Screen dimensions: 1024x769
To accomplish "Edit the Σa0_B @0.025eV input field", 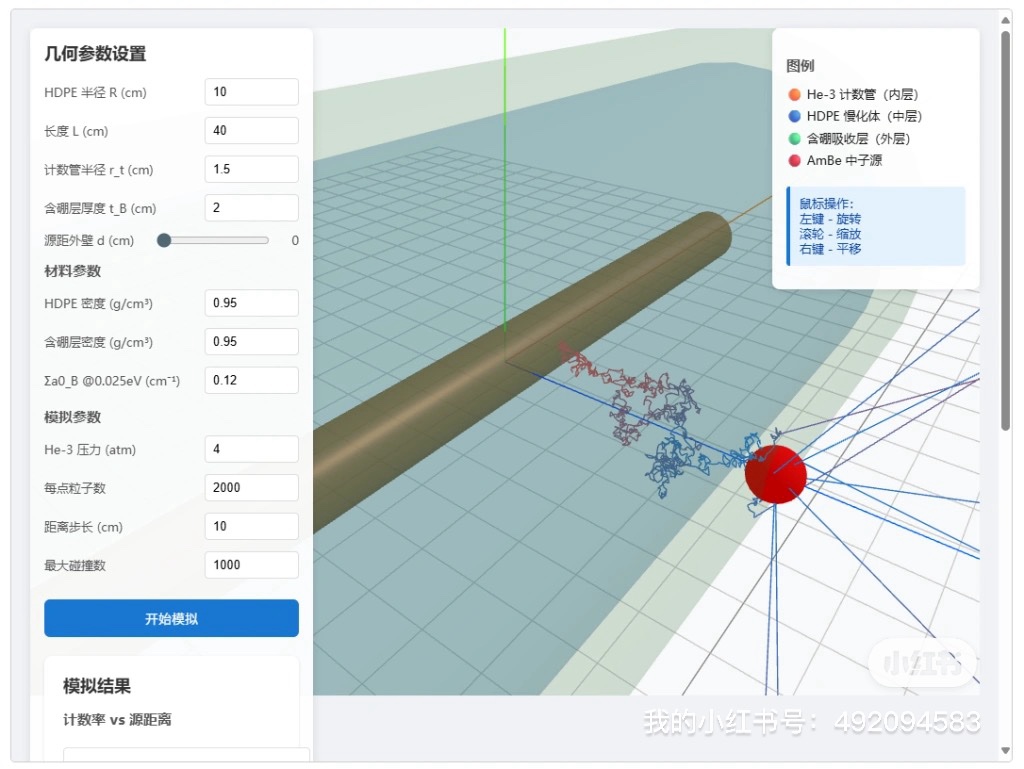I will point(251,380).
